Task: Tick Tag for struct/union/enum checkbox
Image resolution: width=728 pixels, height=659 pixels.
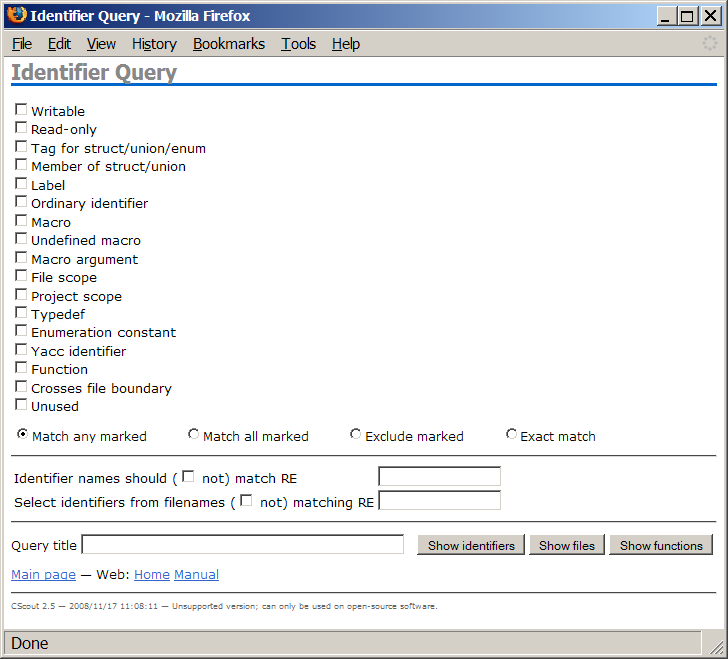Action: [21, 147]
